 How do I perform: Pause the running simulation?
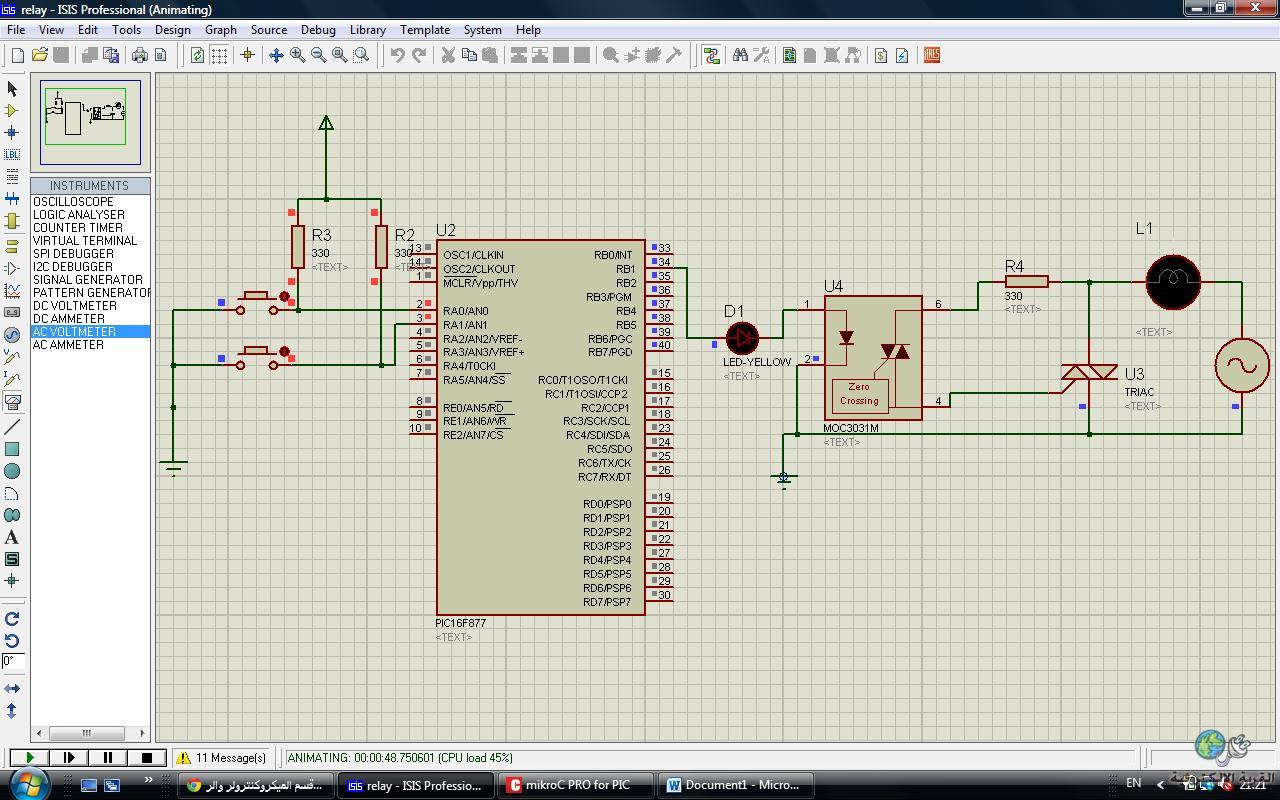pos(107,758)
